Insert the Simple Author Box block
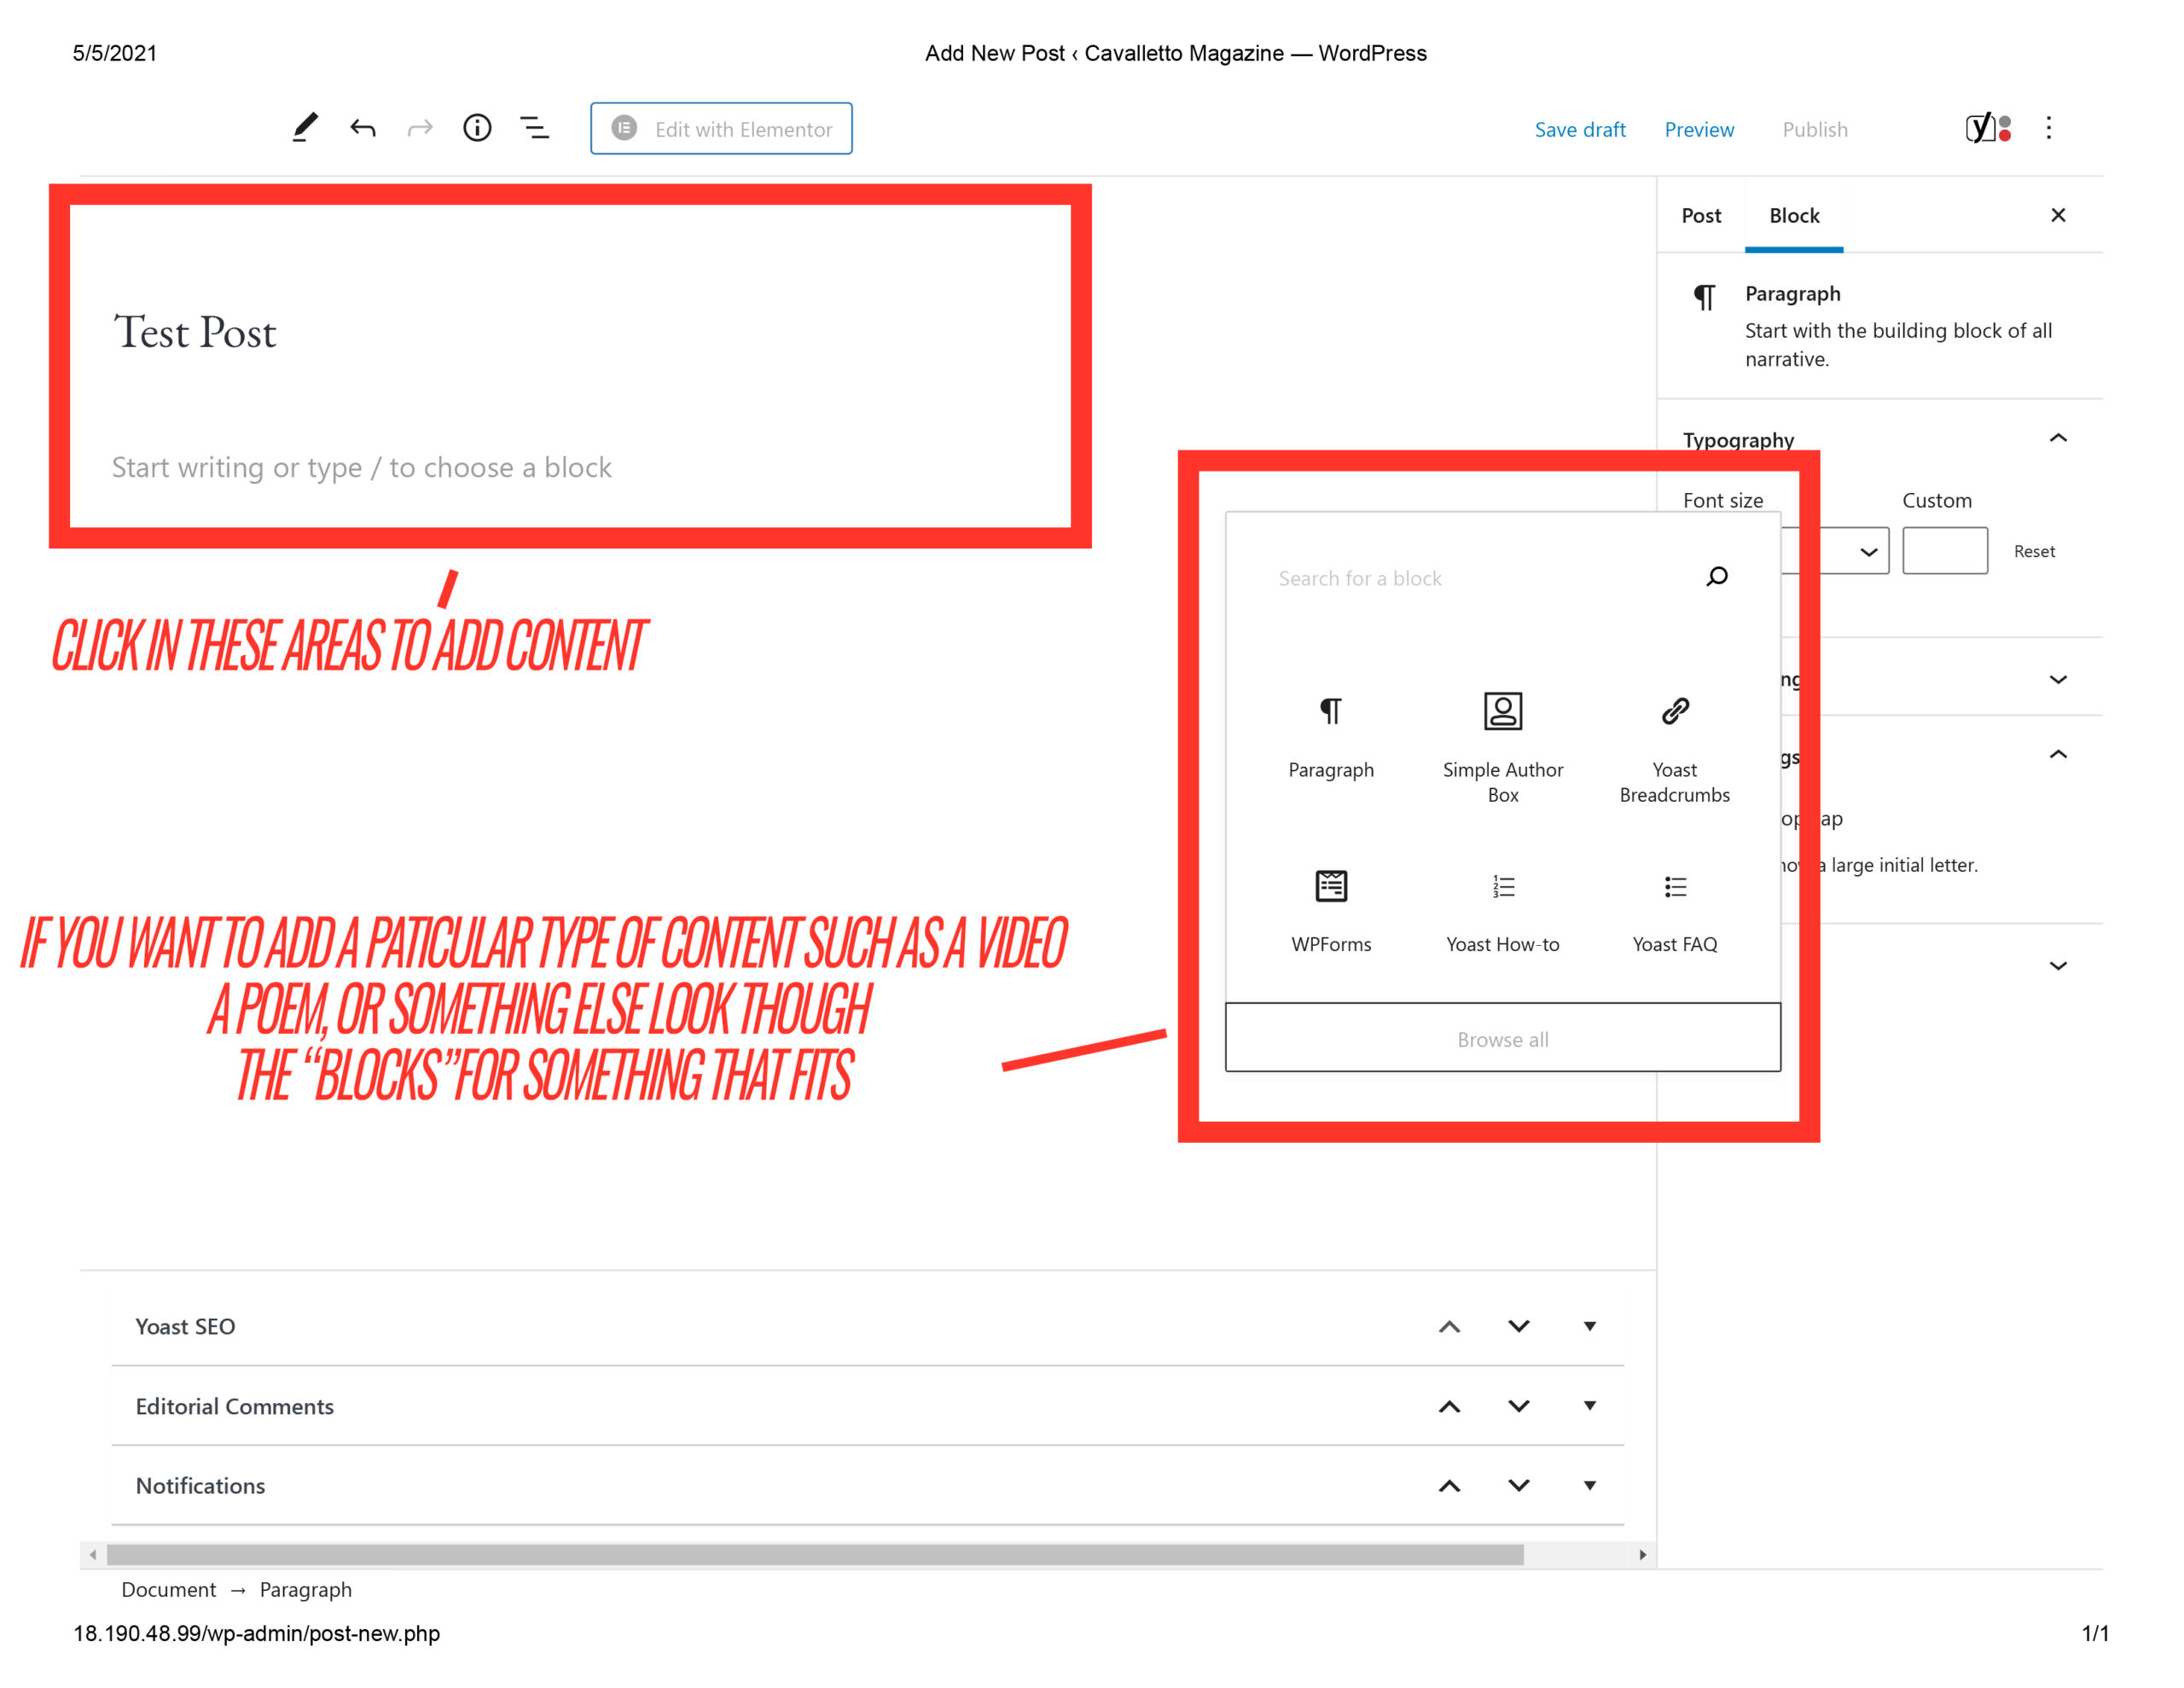 [x=1503, y=747]
